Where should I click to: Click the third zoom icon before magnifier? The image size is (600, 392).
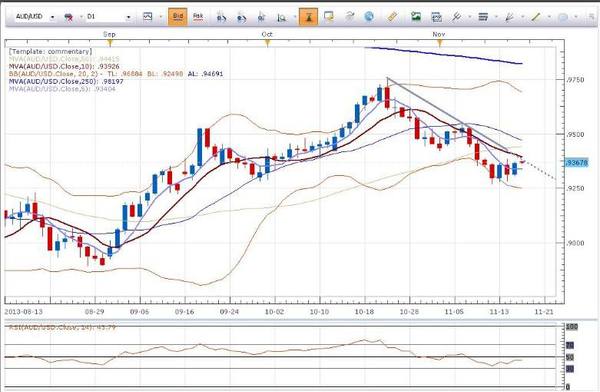(261, 16)
